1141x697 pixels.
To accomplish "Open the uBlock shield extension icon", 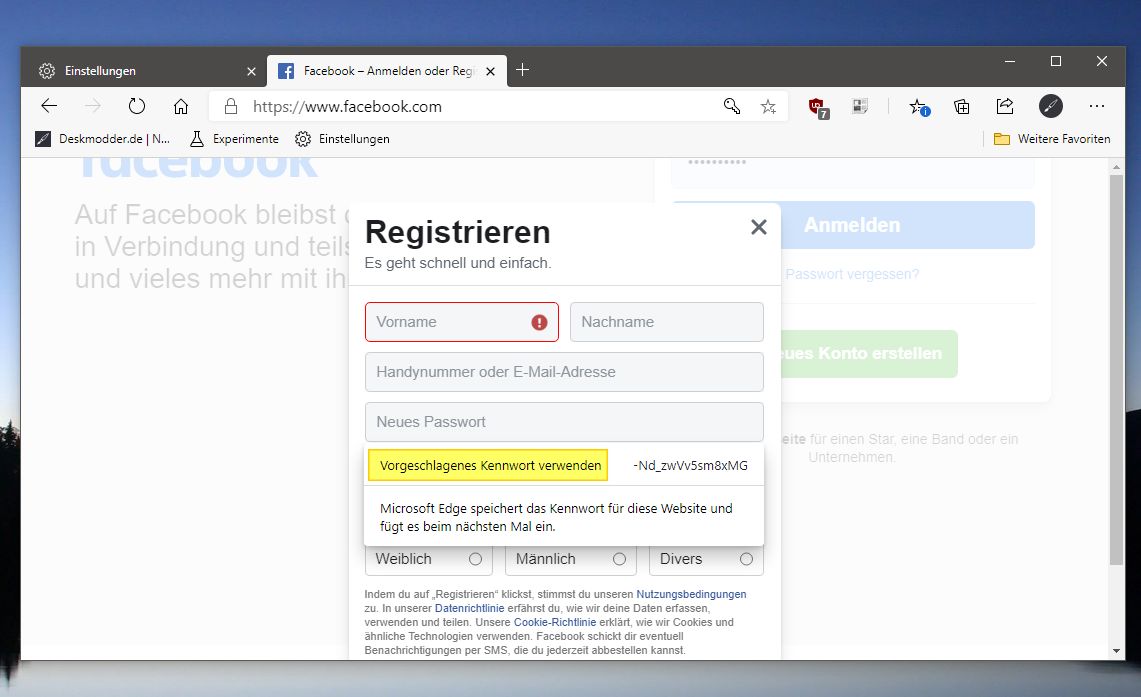I will coord(819,108).
